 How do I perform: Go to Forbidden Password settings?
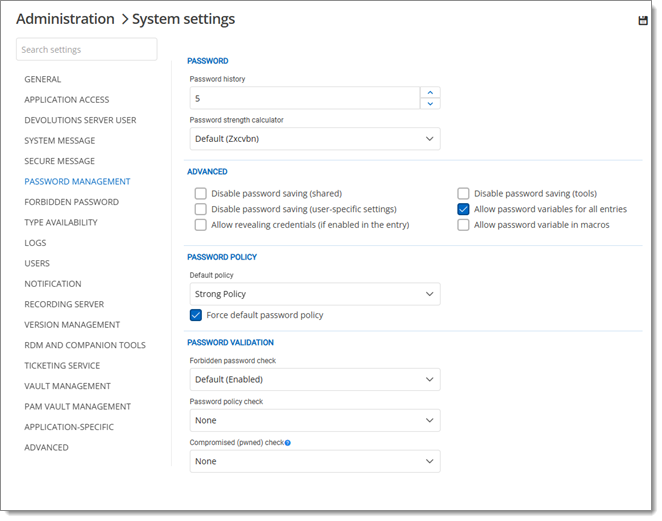coord(71,202)
